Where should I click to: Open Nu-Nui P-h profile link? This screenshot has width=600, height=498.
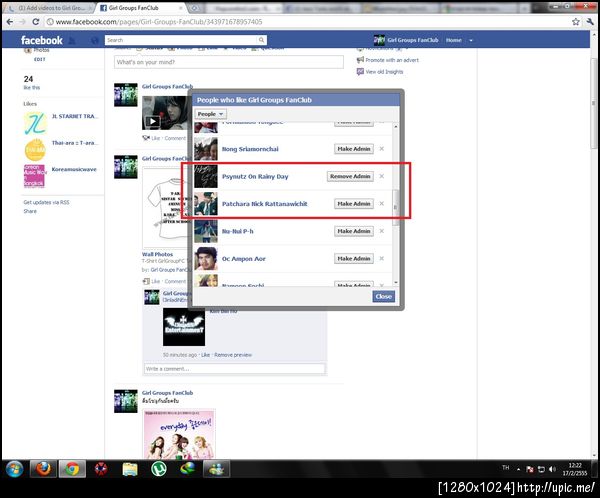click(x=238, y=231)
